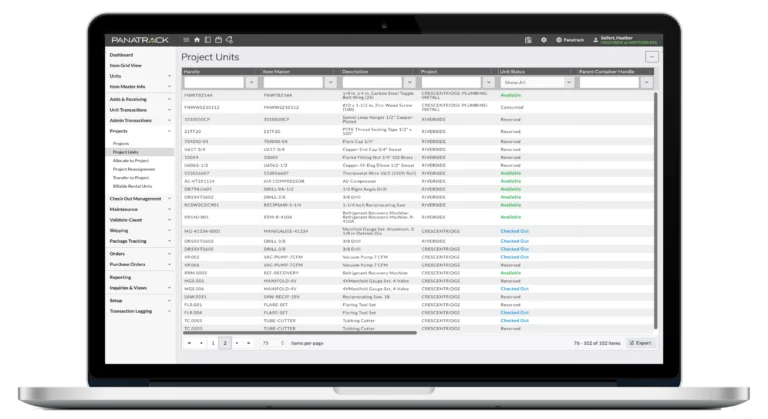Click Parent Container Handle filter input
The height and width of the screenshot is (419, 768).
click(x=610, y=82)
